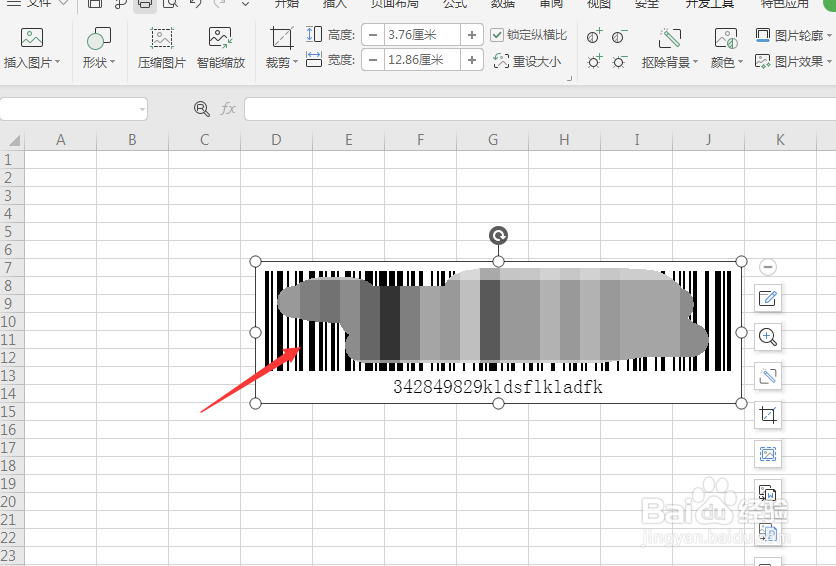Click the width field showing 12.86厘米
836x566 pixels.
pos(422,60)
